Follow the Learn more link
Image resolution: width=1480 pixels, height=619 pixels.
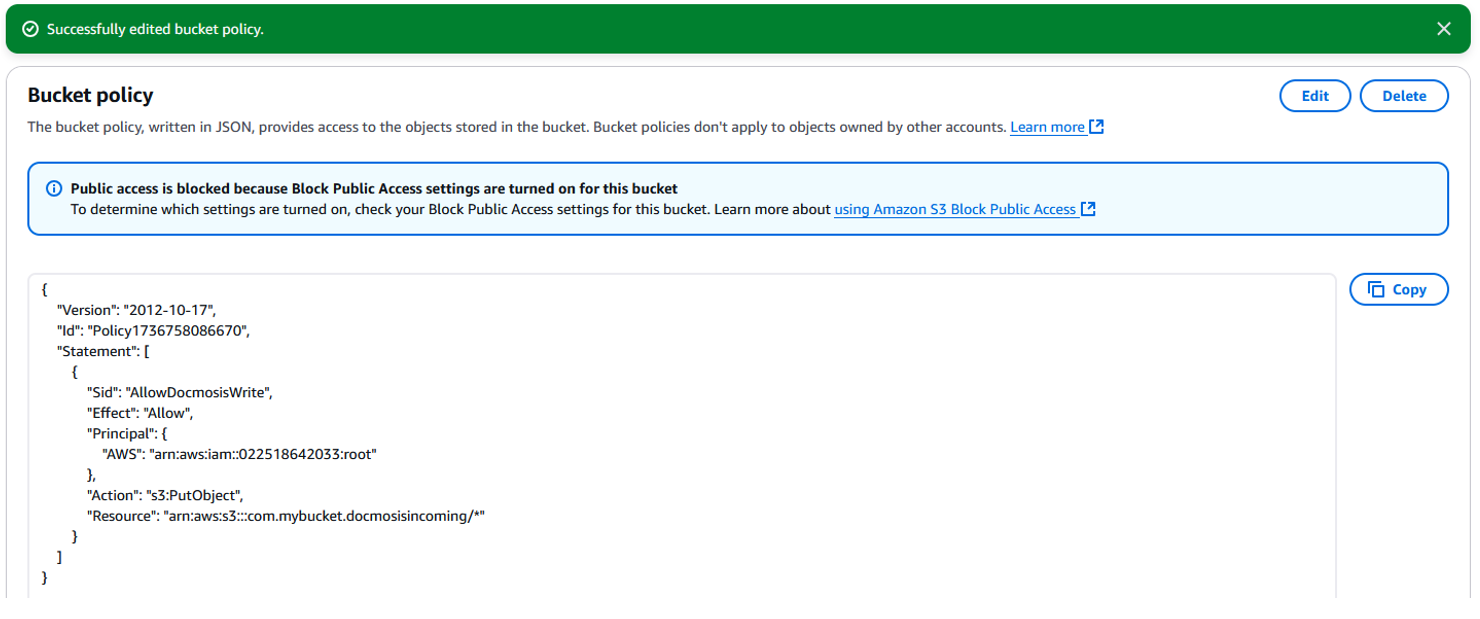1046,127
